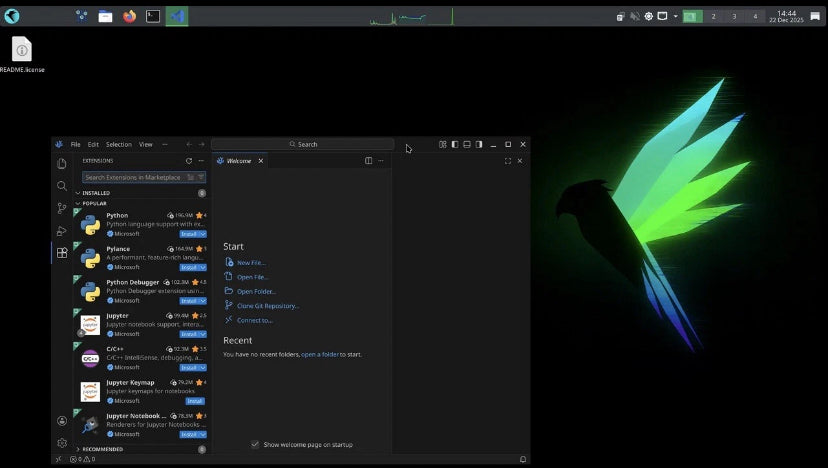Select the Extensions view icon
This screenshot has height=468, width=828.
pos(62,252)
